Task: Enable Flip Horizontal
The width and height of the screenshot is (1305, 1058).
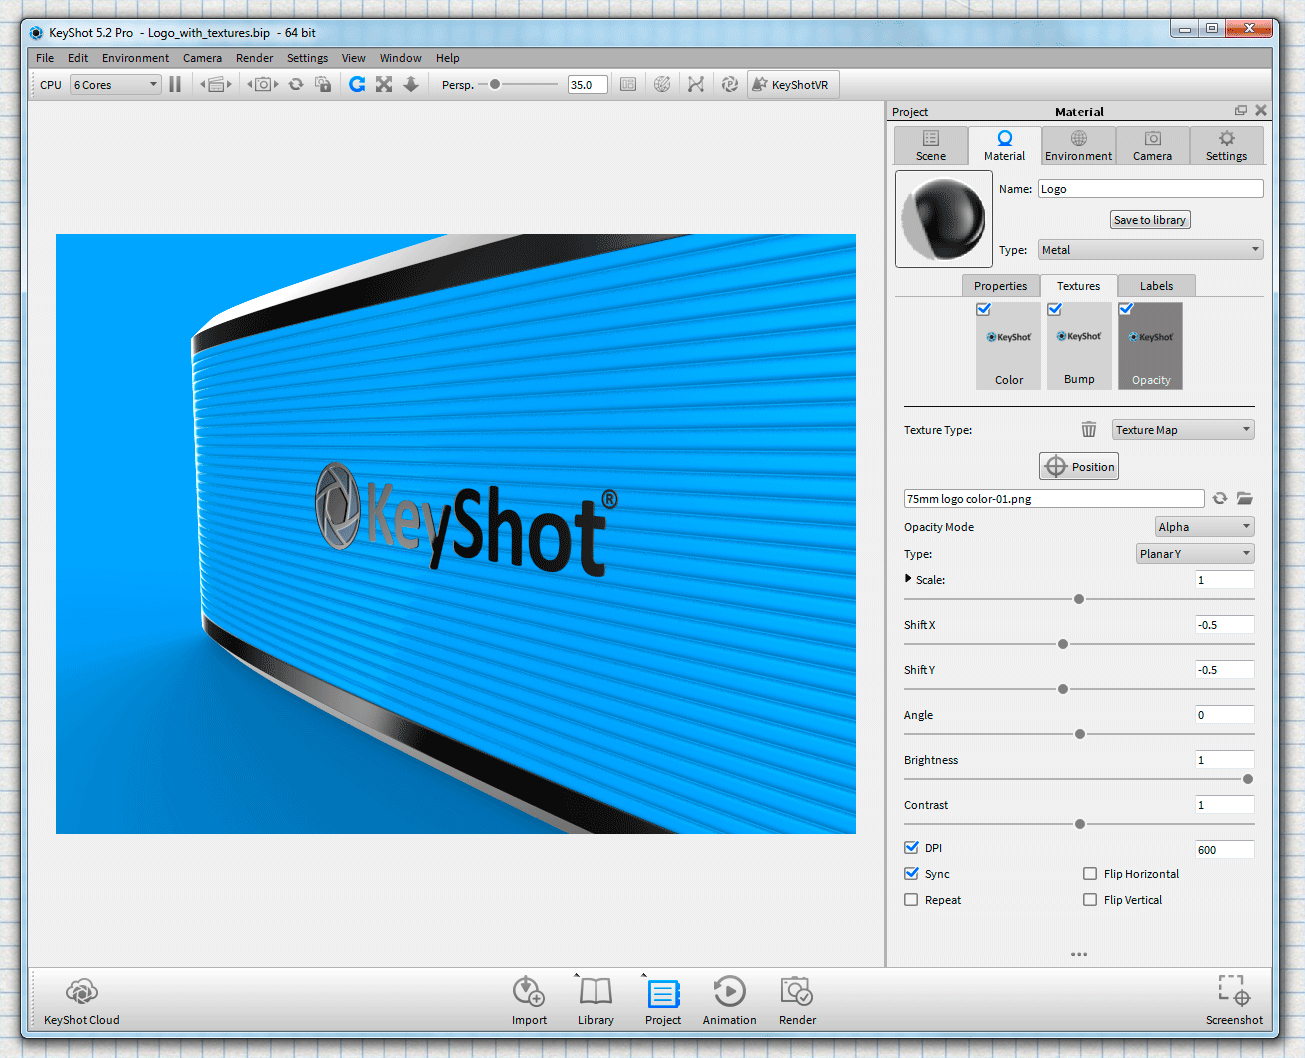Action: tap(1090, 873)
